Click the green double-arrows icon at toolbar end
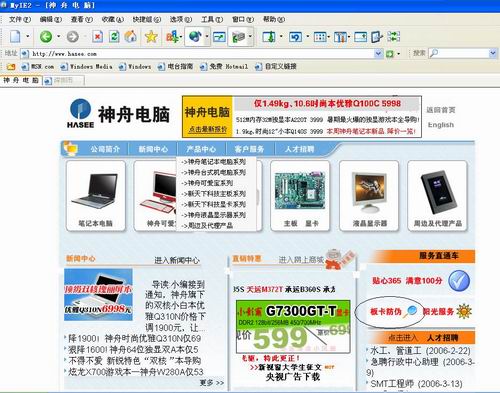500x393 pixels. click(x=394, y=36)
